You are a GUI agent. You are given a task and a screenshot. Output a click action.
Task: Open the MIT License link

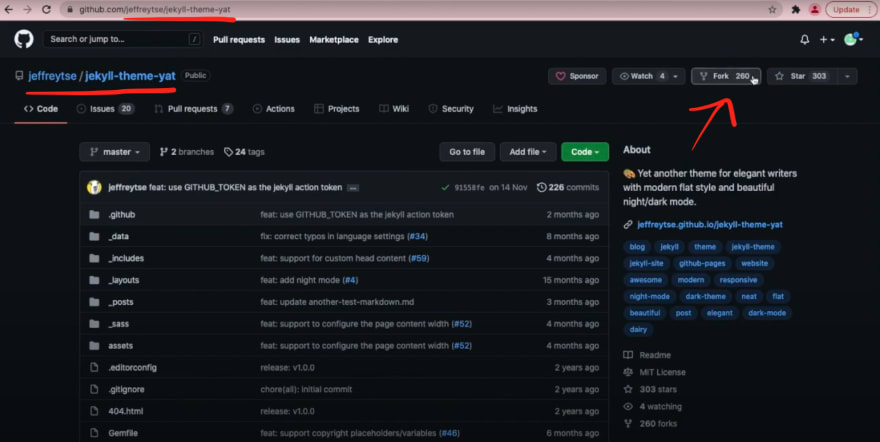click(662, 372)
